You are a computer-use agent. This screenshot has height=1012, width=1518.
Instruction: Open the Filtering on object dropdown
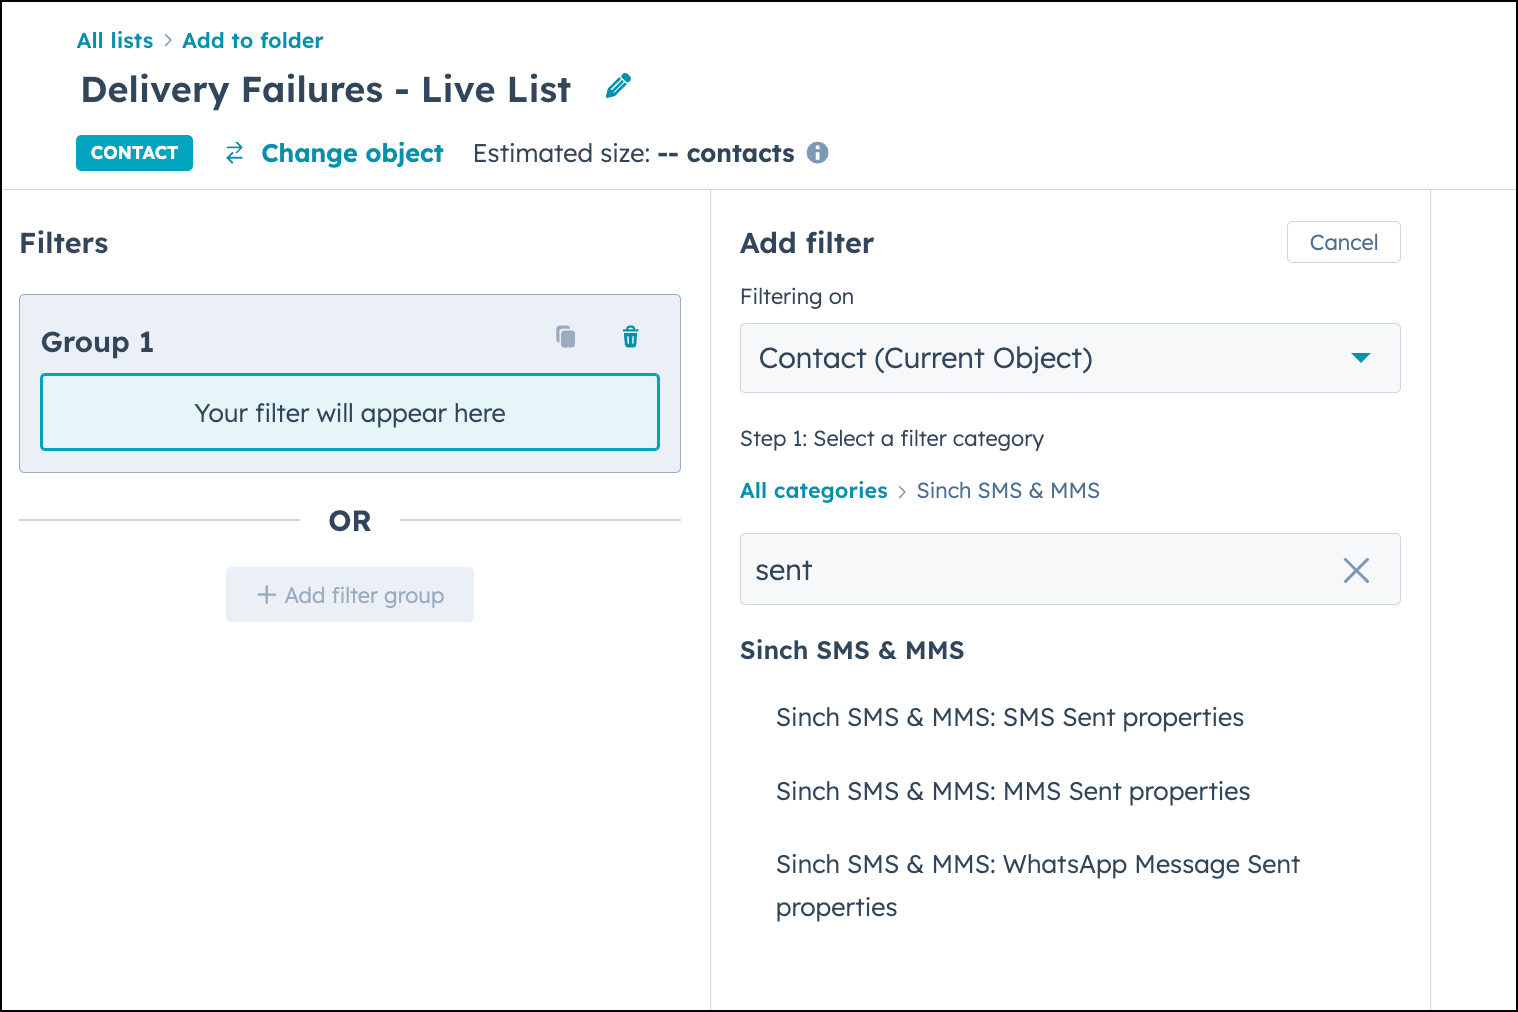click(x=1069, y=358)
